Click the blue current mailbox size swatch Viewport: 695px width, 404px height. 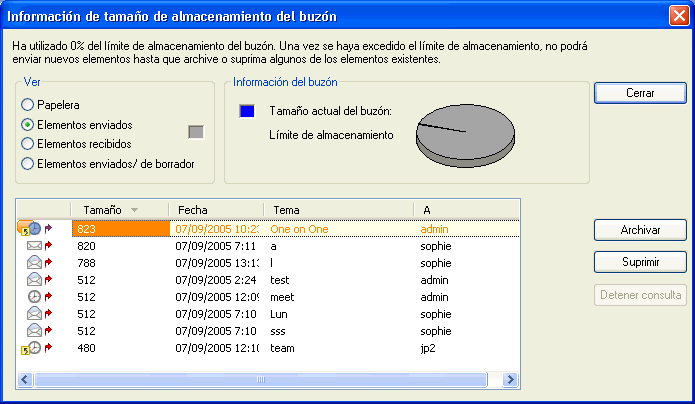click(247, 111)
